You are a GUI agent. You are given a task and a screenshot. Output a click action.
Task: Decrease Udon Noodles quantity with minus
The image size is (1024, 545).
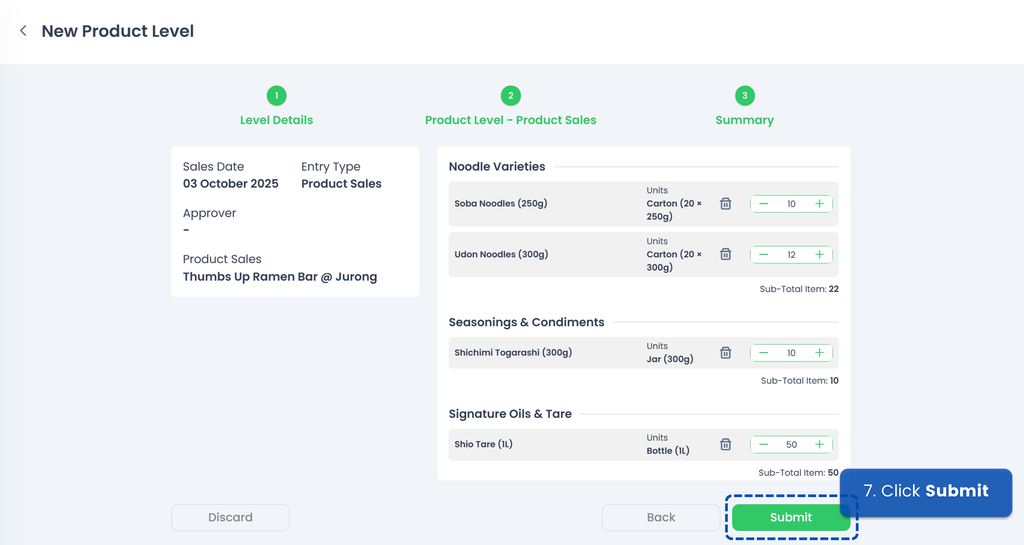[x=764, y=255]
